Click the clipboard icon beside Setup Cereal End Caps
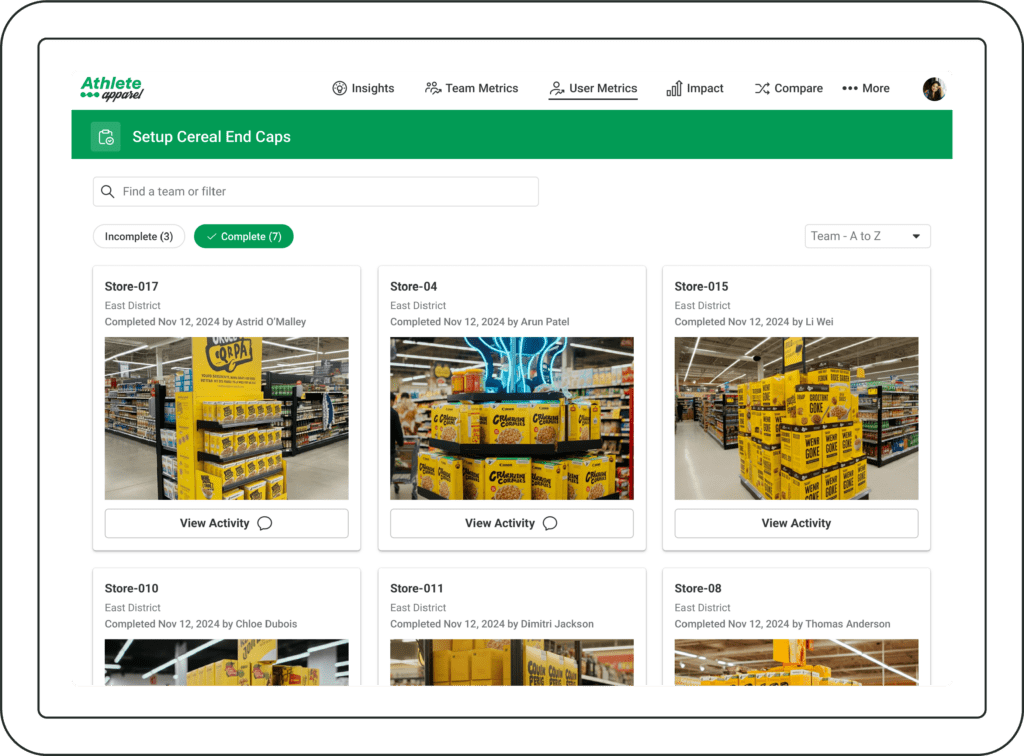 tap(106, 137)
